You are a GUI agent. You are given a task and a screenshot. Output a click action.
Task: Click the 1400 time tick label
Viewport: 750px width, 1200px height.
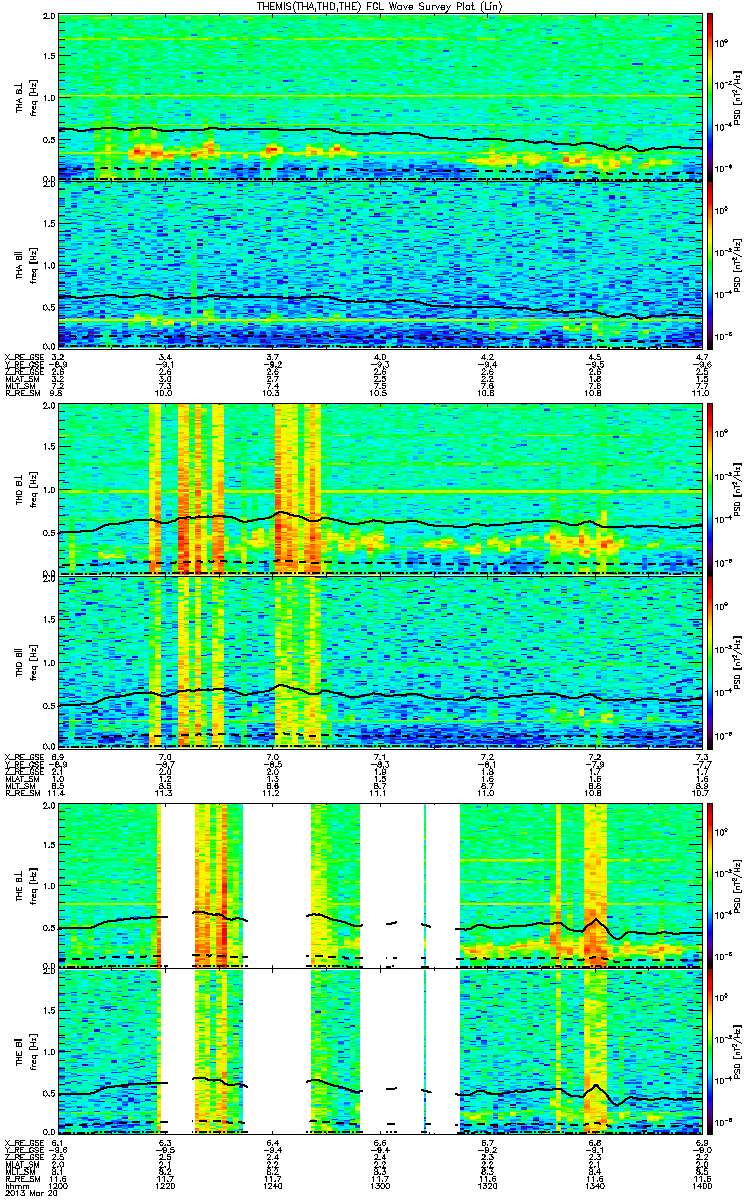coord(701,1185)
